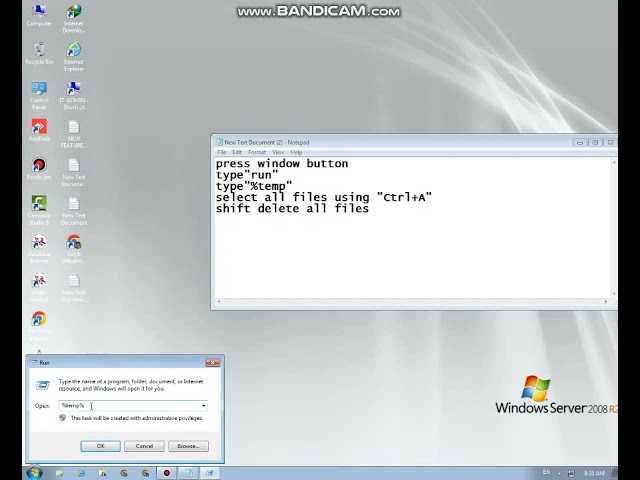The height and width of the screenshot is (480, 640).
Task: Open Notepad's File menu
Action: click(222, 152)
